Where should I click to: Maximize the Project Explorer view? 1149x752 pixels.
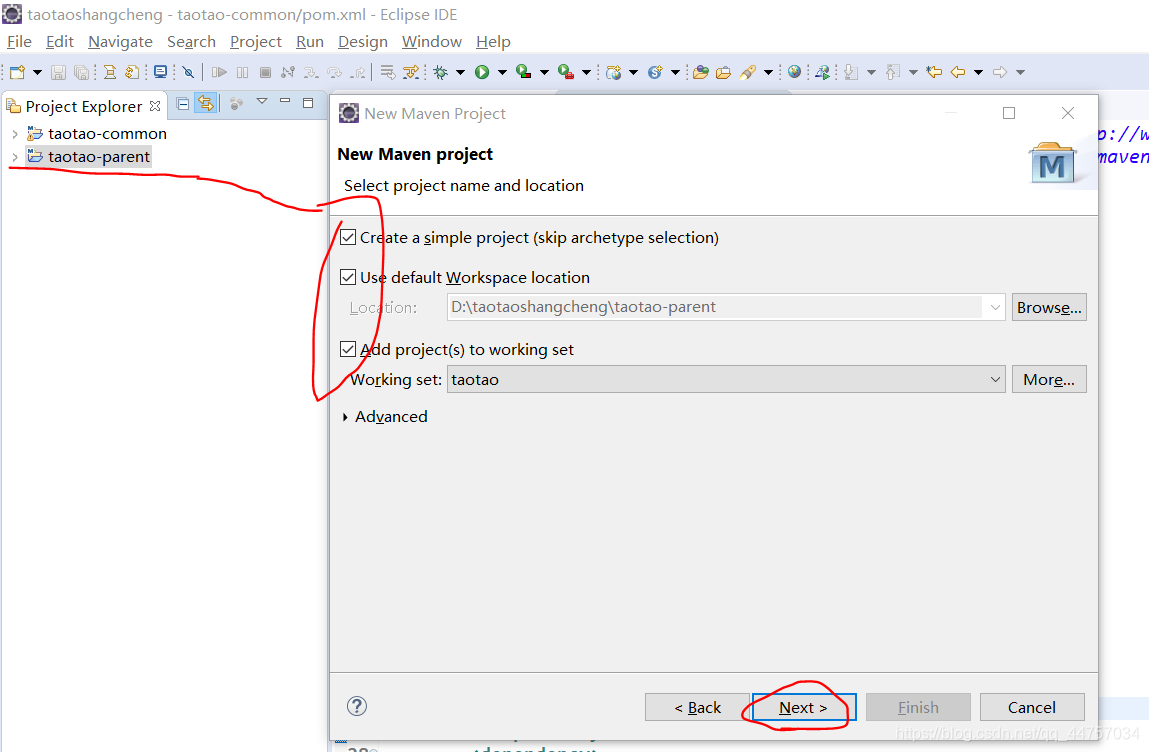(x=308, y=103)
